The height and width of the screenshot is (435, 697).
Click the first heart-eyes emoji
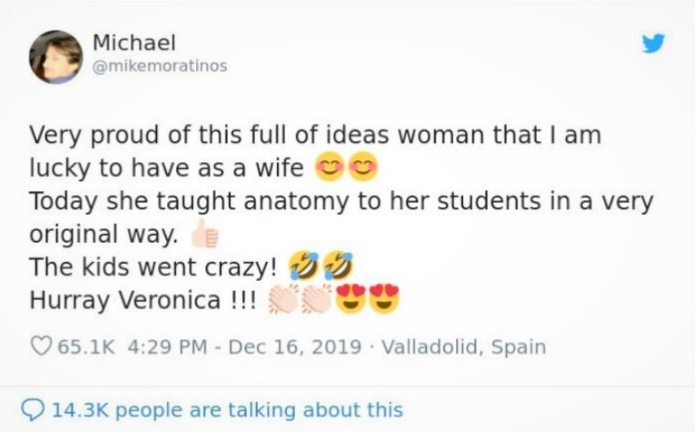click(x=351, y=299)
